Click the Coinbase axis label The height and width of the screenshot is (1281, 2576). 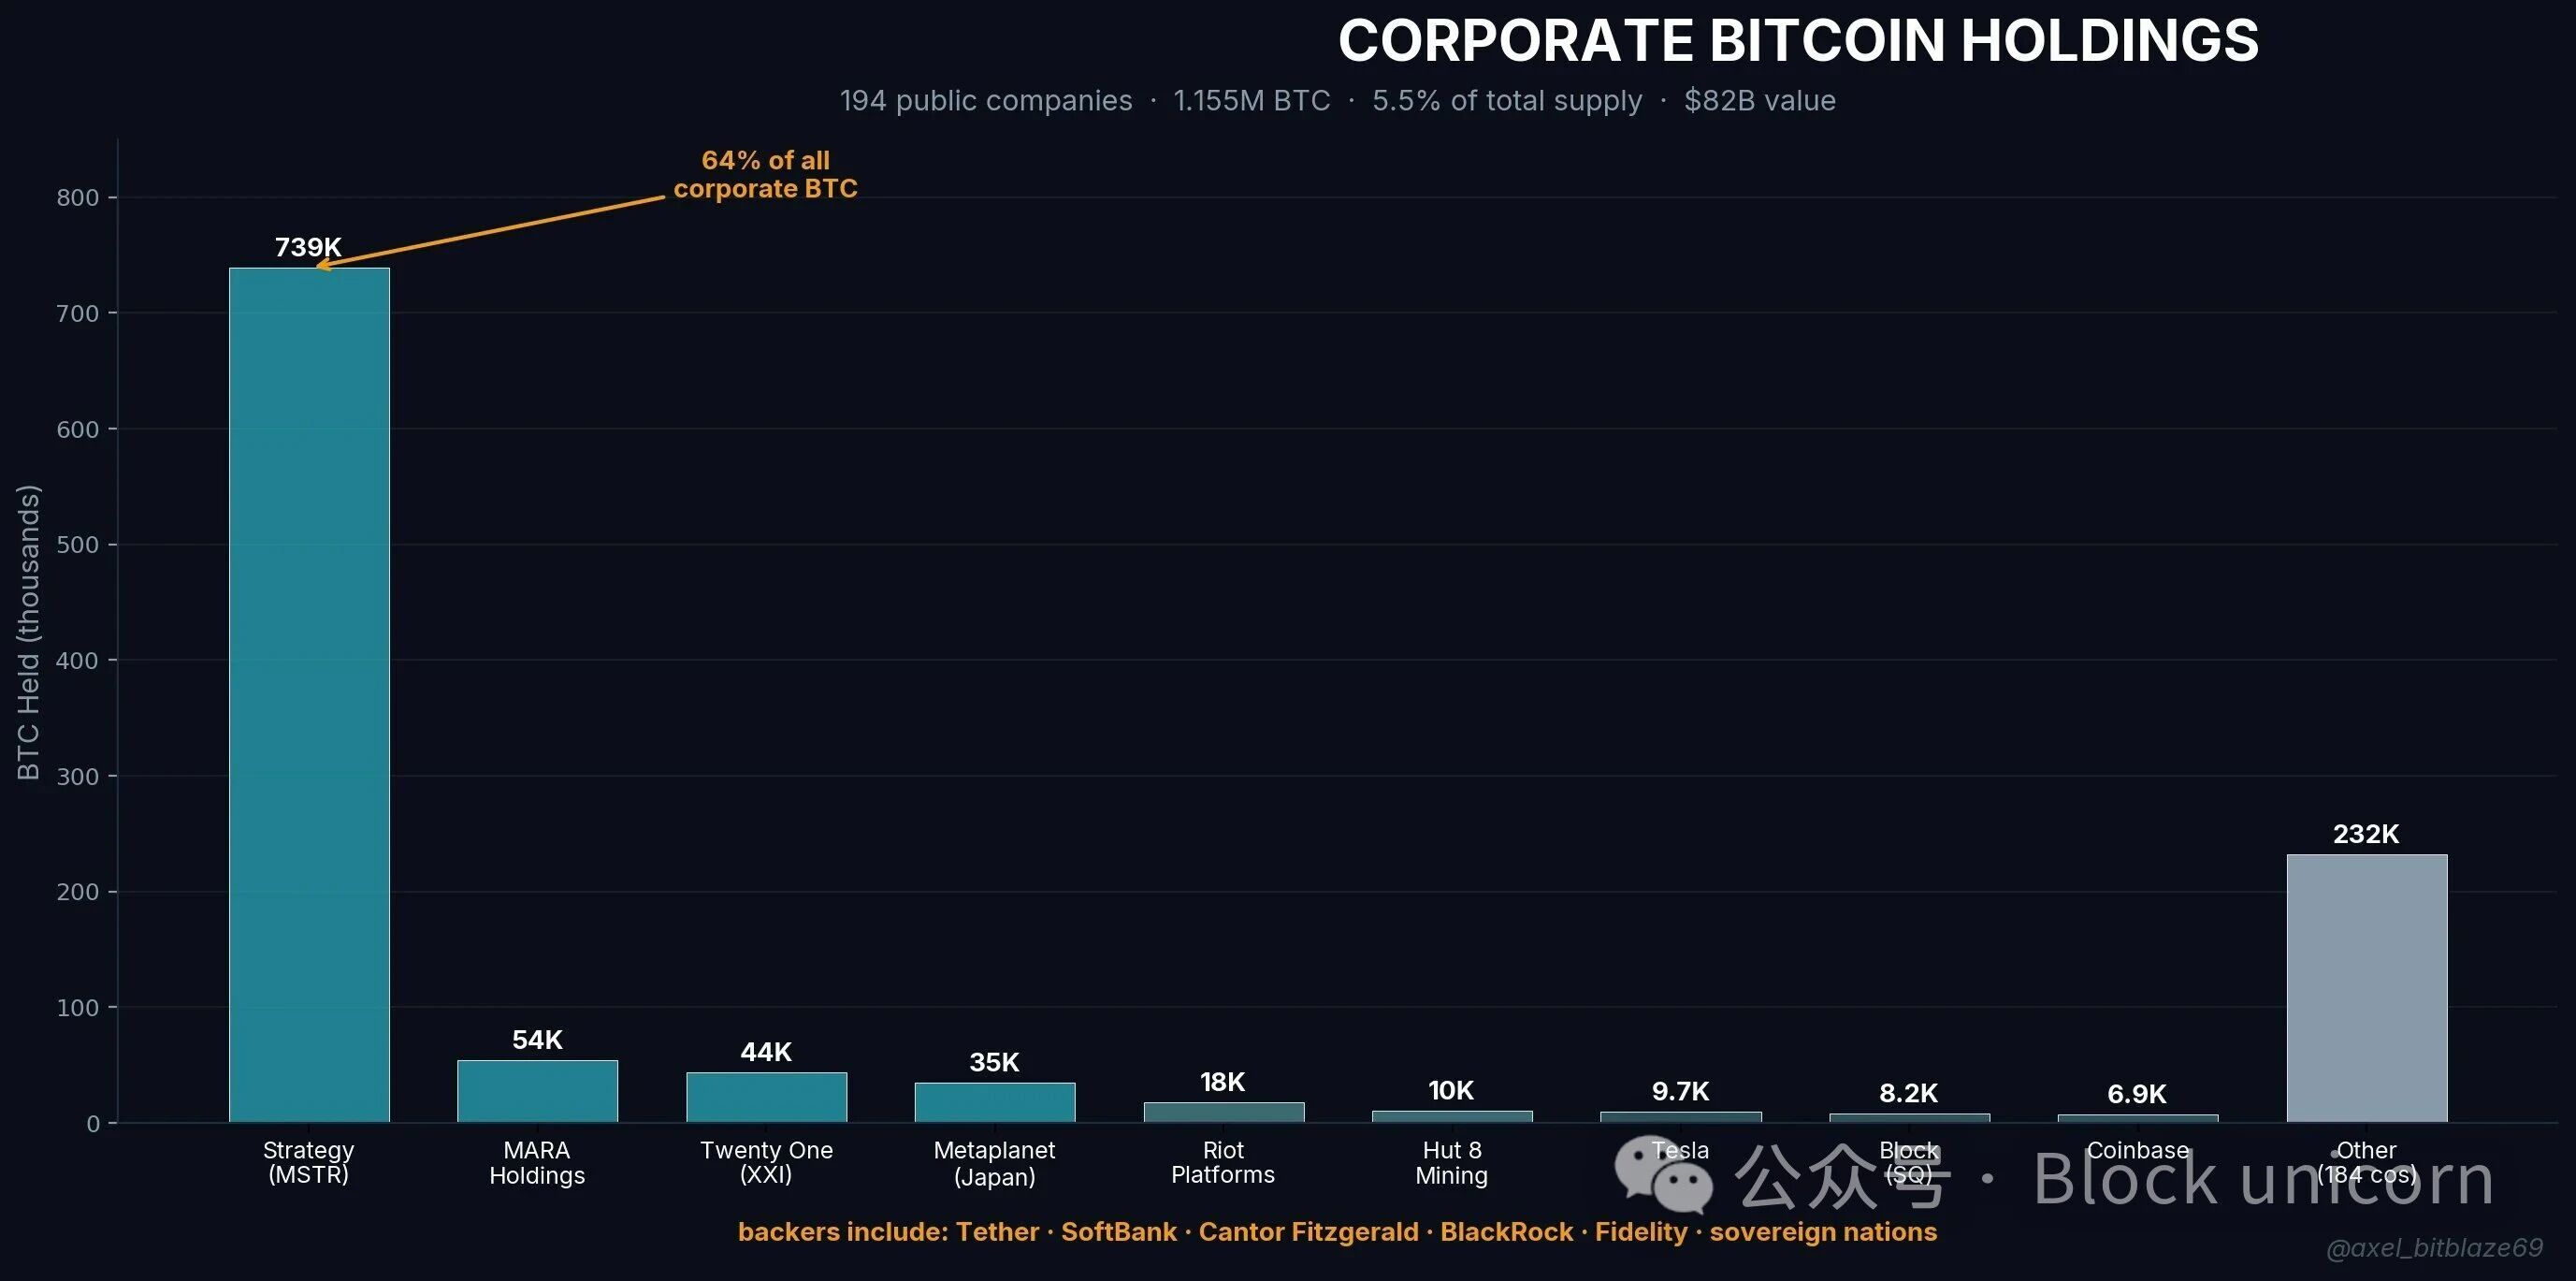tap(2137, 1151)
